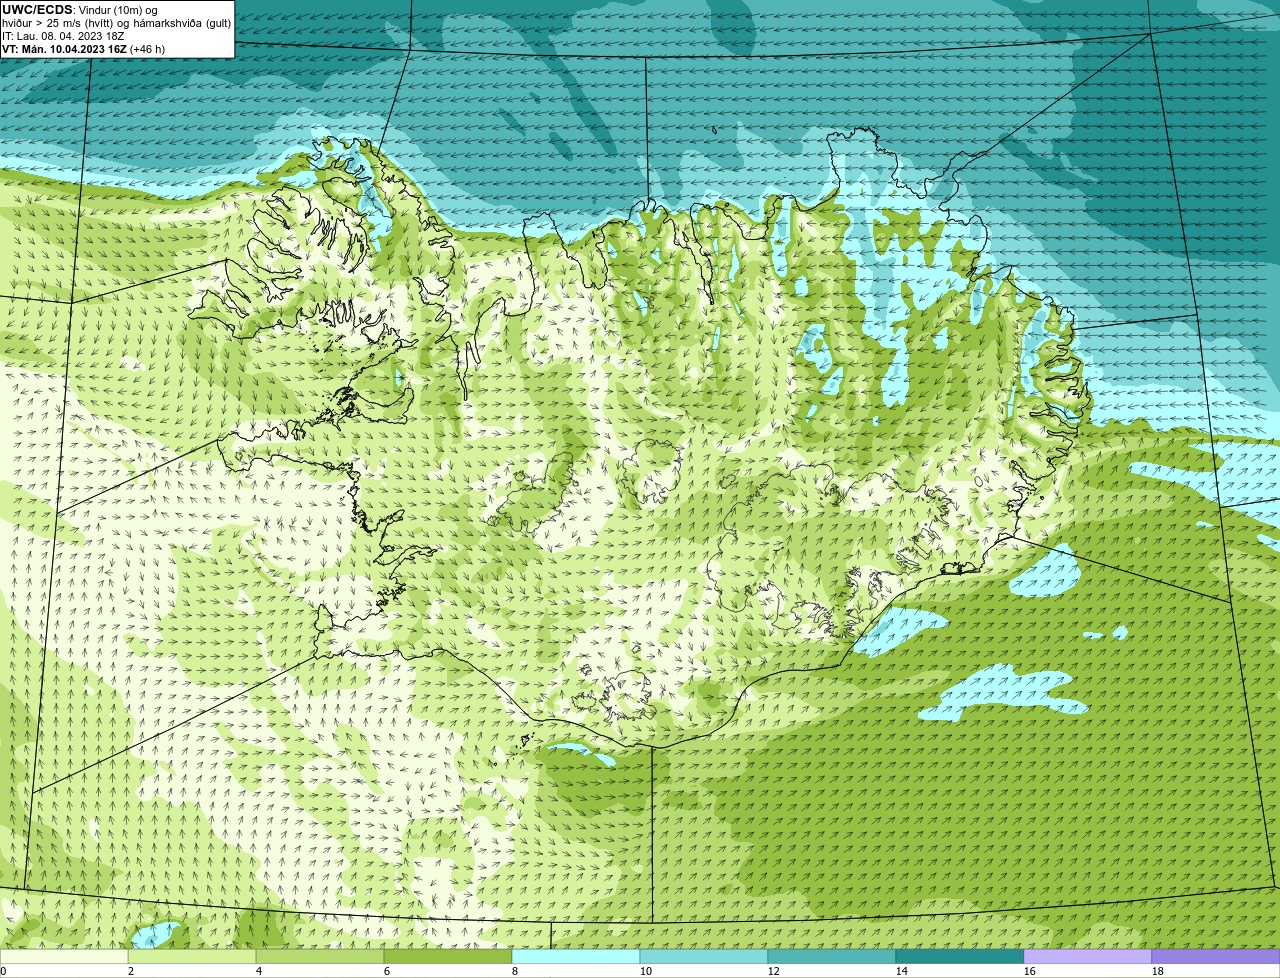Image resolution: width=1280 pixels, height=978 pixels.
Task: Click the legend scale label "2"
Action: point(131,971)
